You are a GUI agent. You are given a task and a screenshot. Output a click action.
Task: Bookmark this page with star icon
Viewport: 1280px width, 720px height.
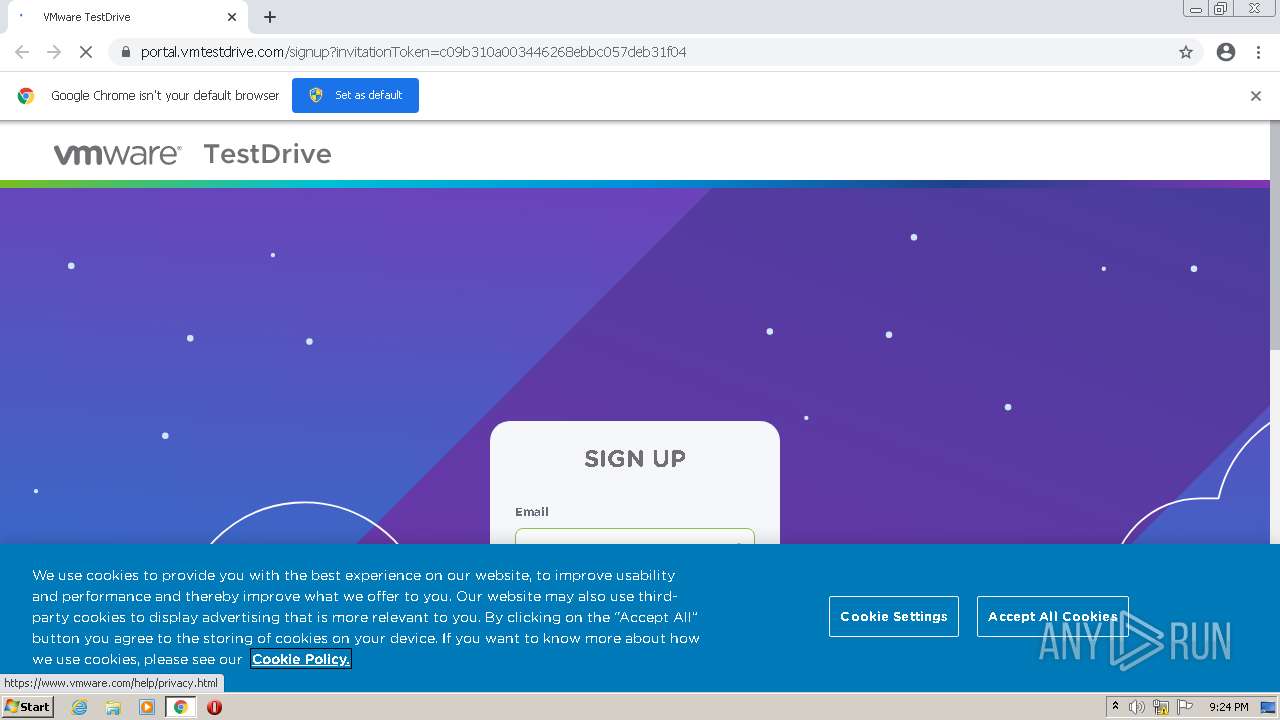point(1186,52)
